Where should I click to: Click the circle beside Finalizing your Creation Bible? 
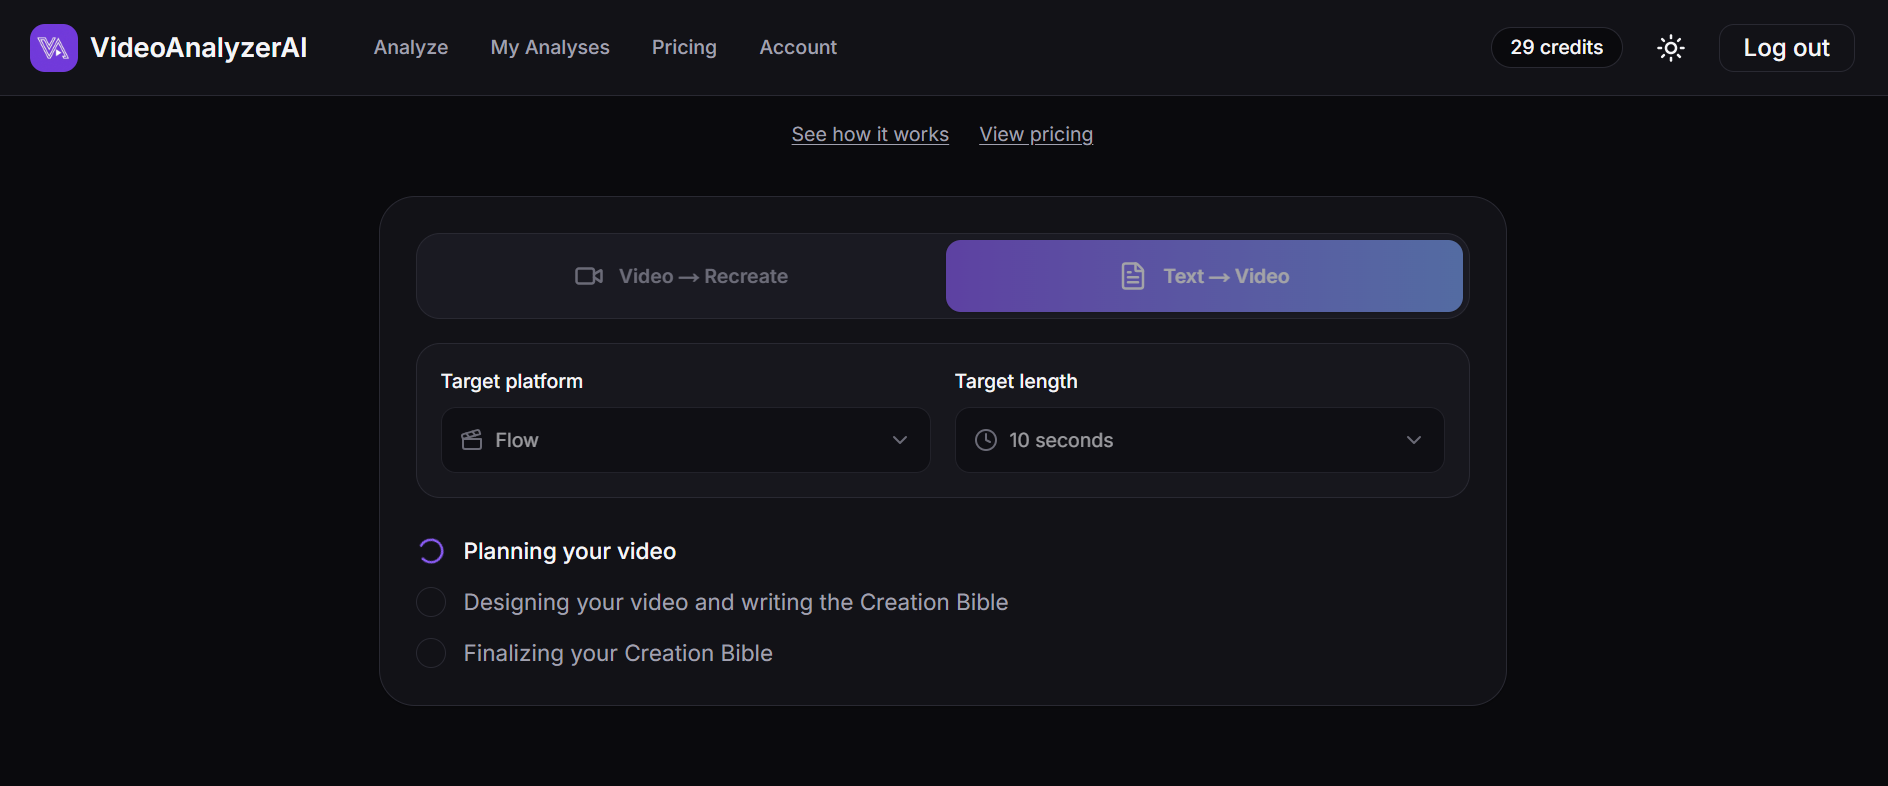[431, 653]
